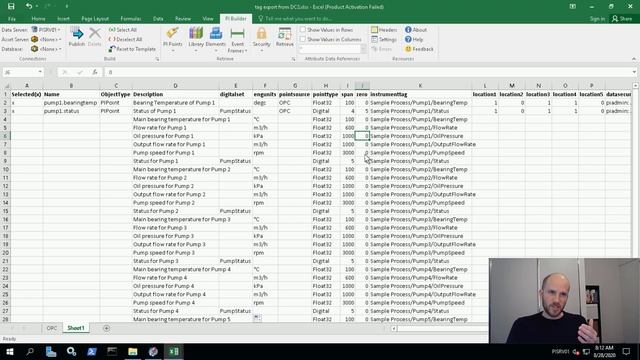This screenshot has width=640, height=360.
Task: Open the undo history dropdown arrow
Action: pos(37,7)
